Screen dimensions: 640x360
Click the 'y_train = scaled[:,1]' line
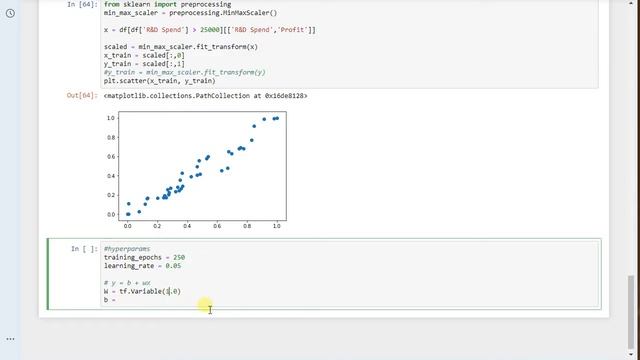[144, 64]
